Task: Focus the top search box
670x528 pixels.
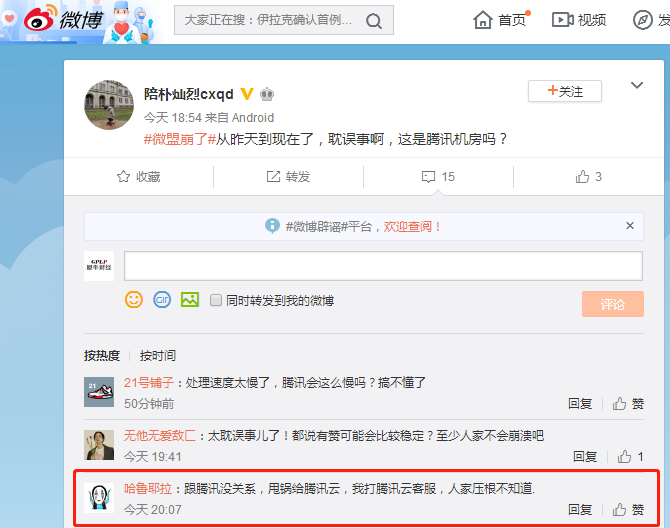Action: pyautogui.click(x=284, y=20)
